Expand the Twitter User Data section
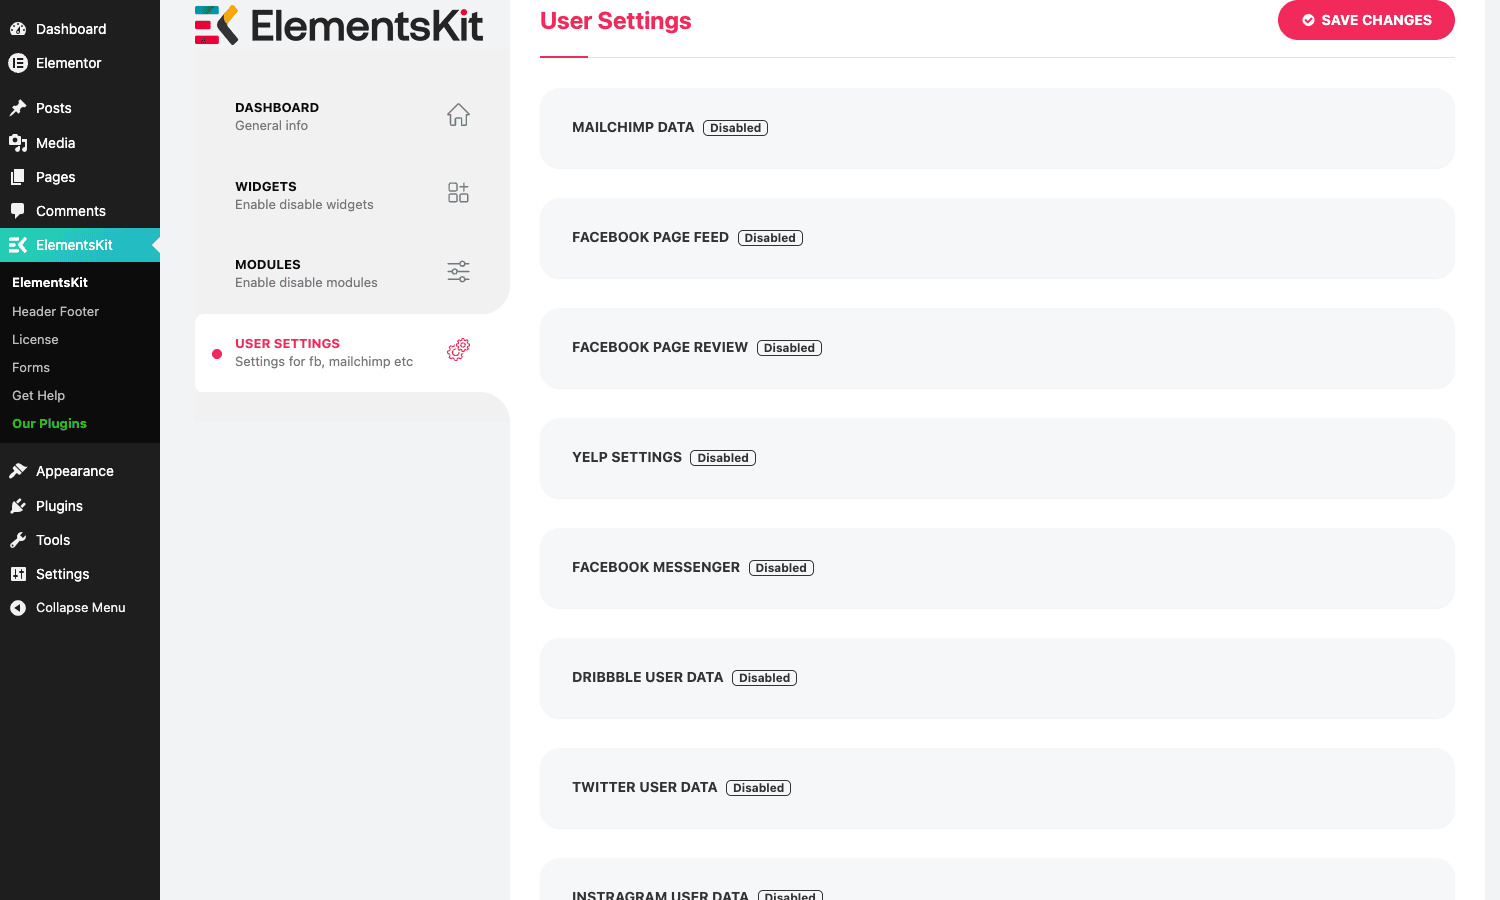 pos(997,788)
